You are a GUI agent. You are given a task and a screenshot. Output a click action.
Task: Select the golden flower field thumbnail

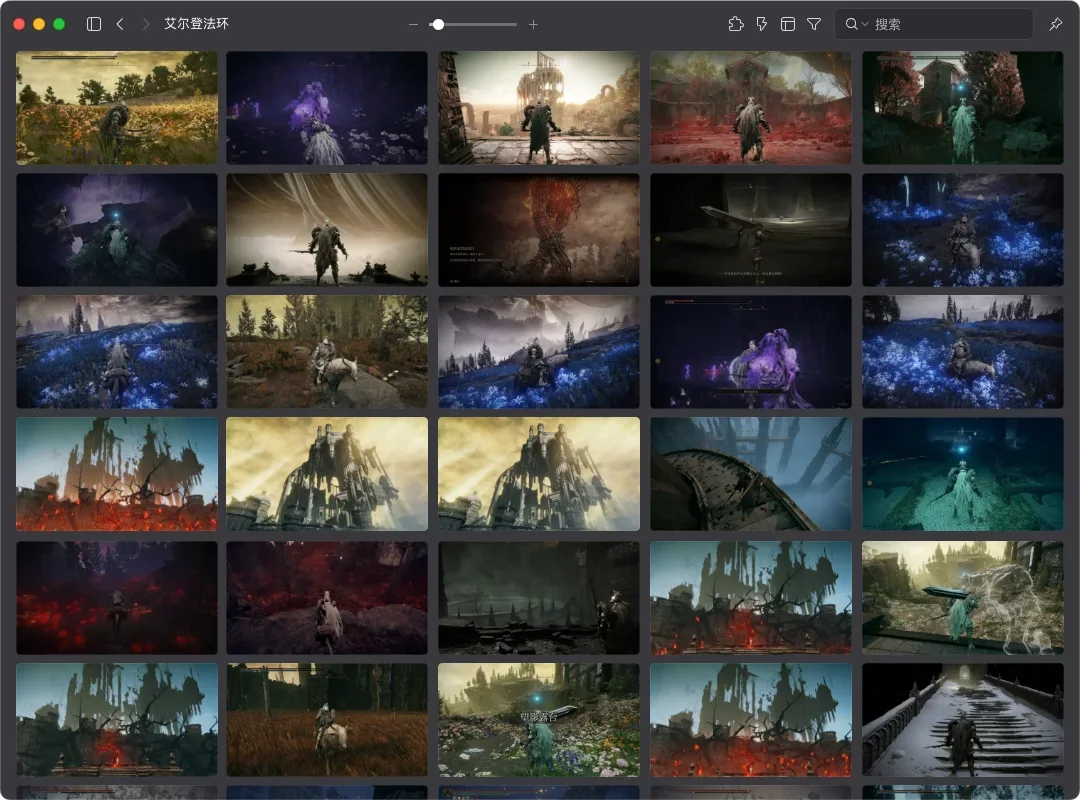click(x=116, y=107)
